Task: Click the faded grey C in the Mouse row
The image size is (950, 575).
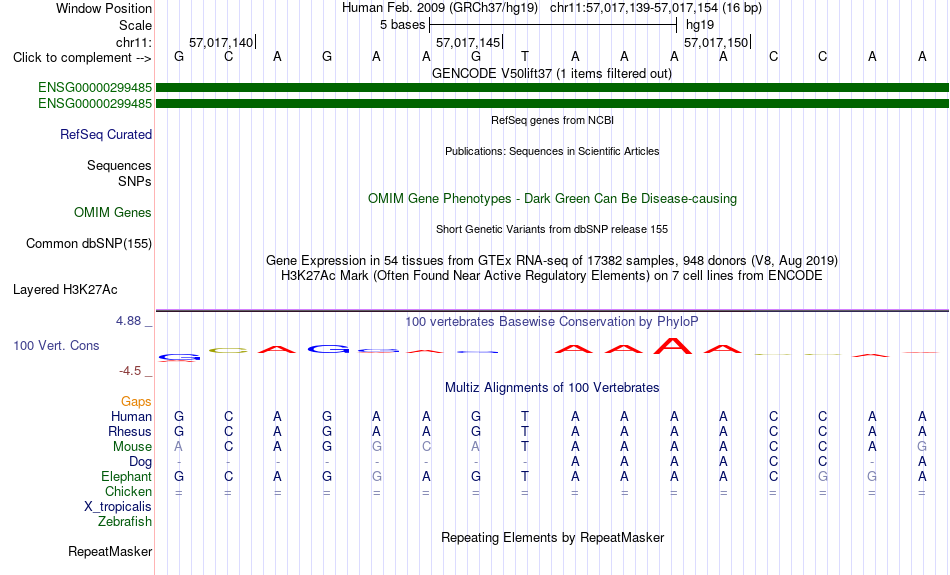Action: click(426, 447)
